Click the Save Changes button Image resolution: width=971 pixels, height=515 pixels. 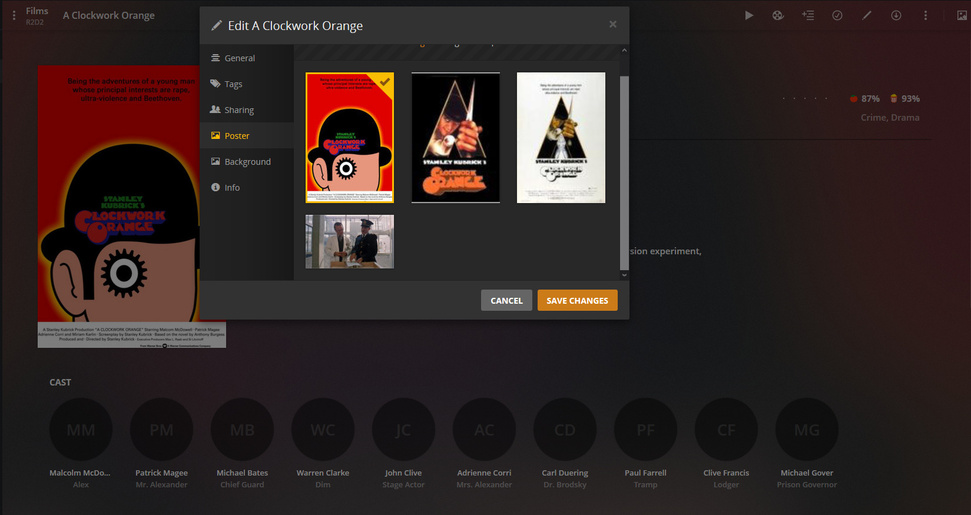pos(577,300)
